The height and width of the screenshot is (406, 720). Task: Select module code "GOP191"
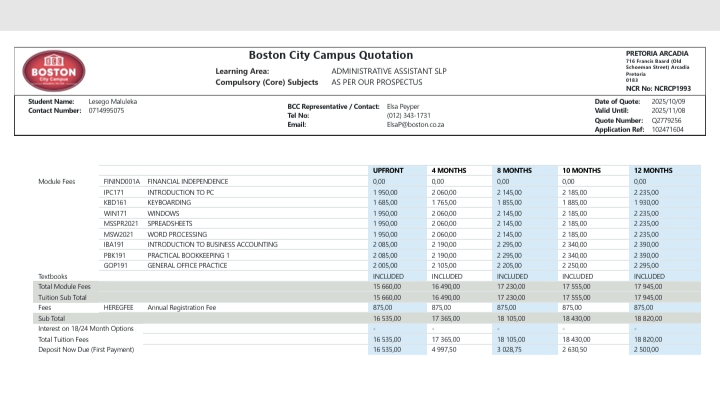[x=115, y=266]
